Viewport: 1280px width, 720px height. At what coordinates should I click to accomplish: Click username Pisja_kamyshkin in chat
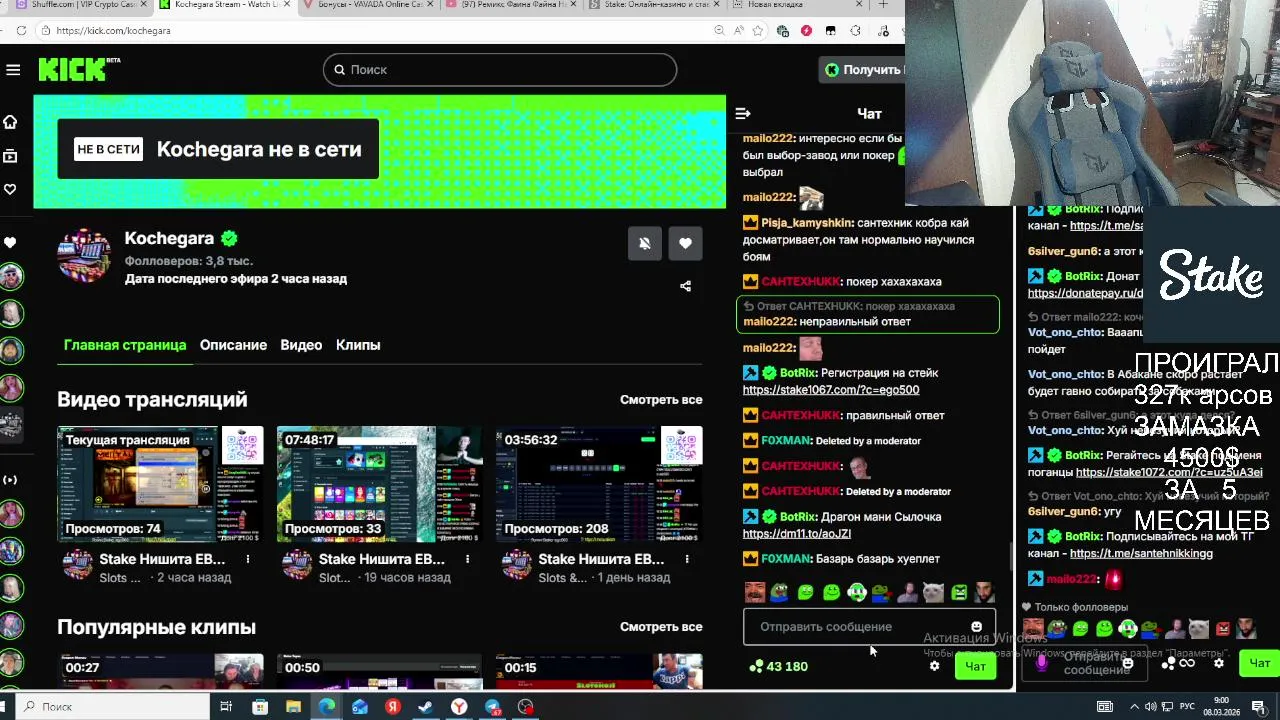tap(807, 223)
